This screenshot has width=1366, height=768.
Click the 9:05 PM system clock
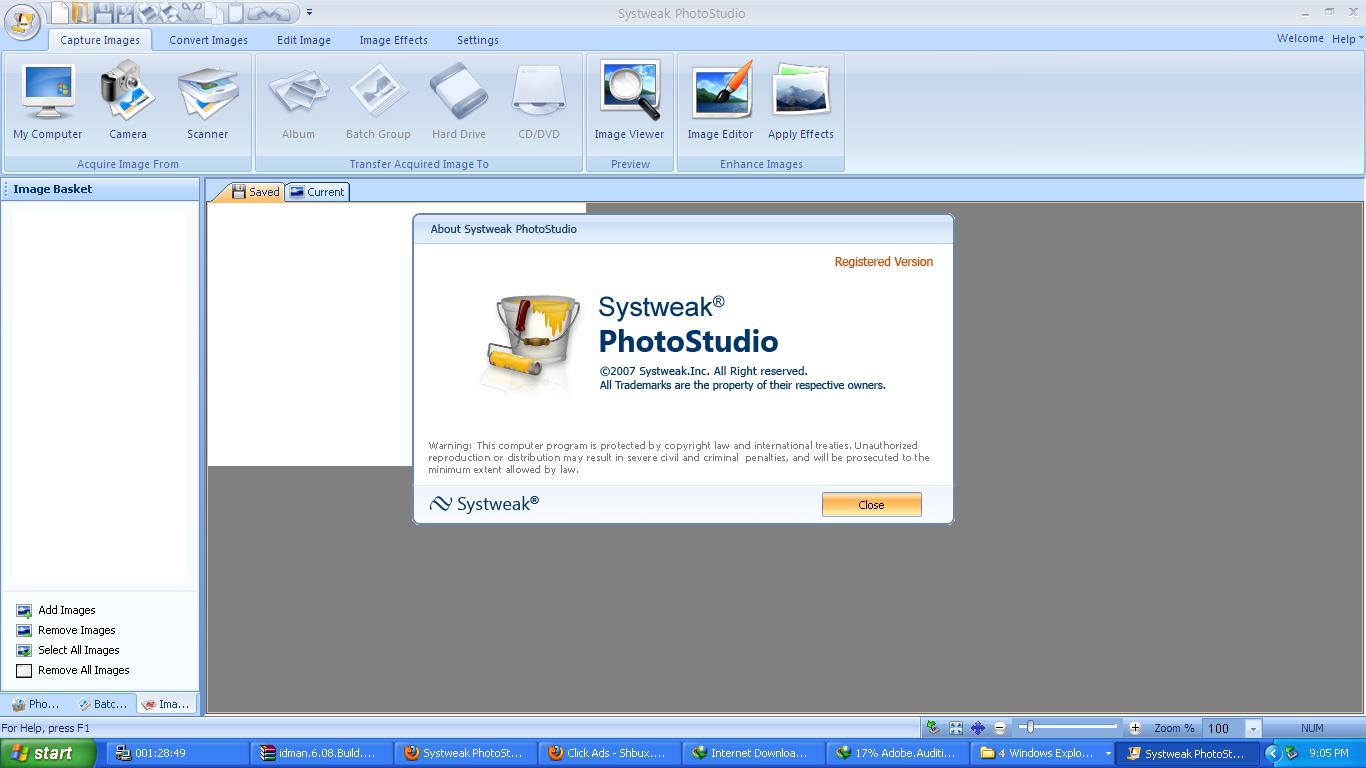(x=1328, y=753)
